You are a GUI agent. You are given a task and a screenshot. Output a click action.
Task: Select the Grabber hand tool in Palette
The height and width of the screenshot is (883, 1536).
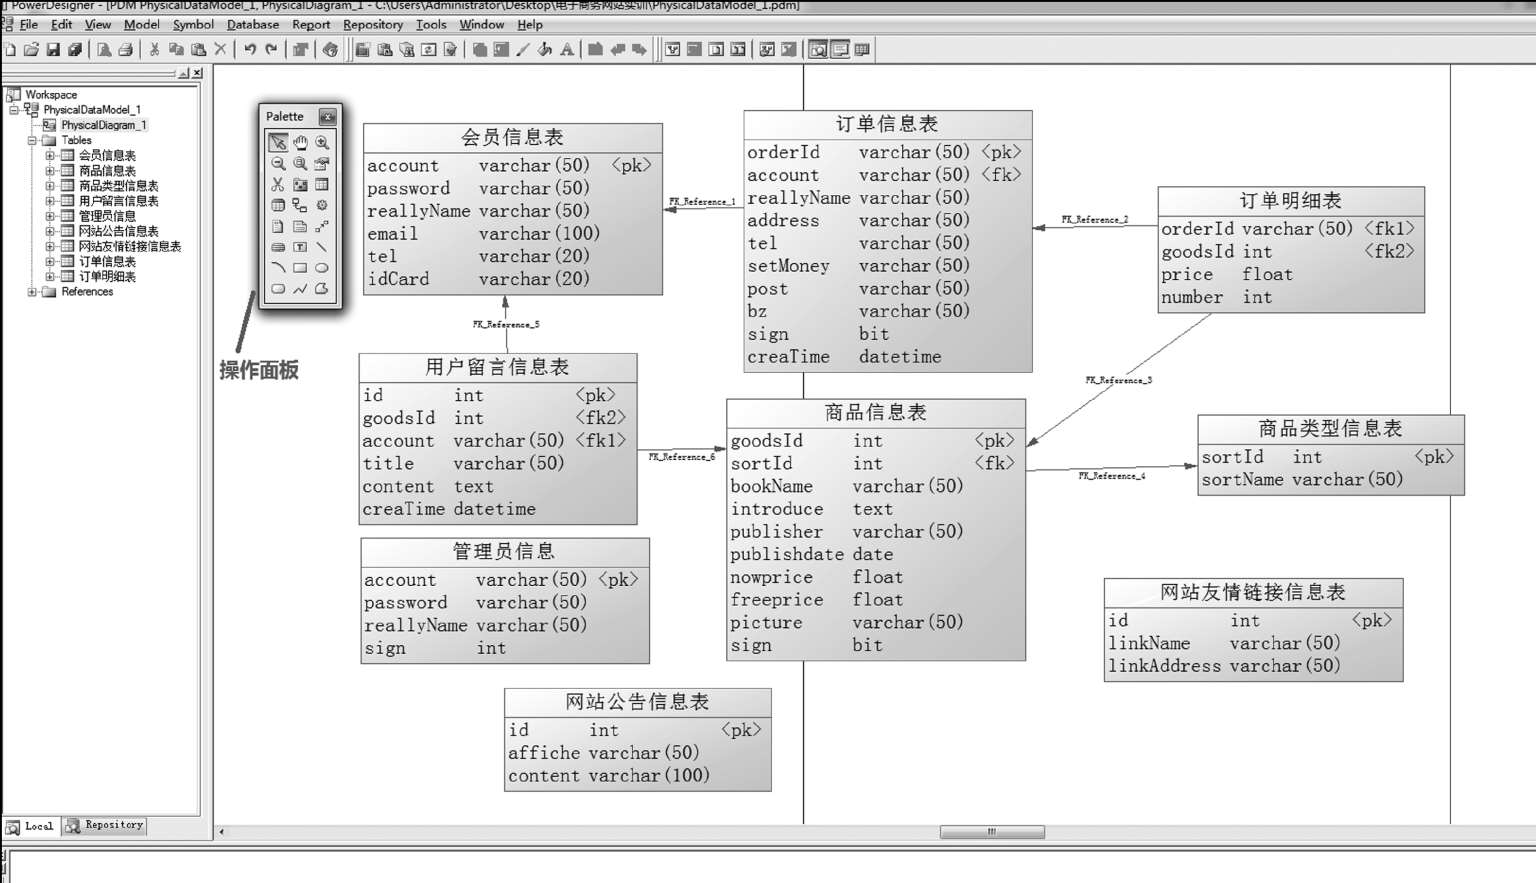(x=300, y=143)
